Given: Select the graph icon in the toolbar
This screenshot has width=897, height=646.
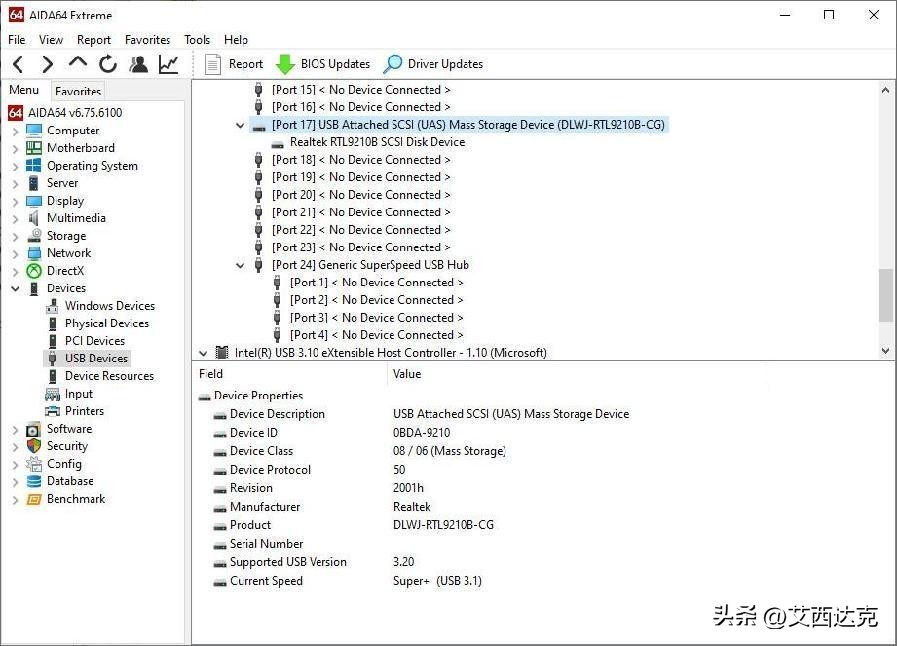Looking at the screenshot, I should 168,63.
